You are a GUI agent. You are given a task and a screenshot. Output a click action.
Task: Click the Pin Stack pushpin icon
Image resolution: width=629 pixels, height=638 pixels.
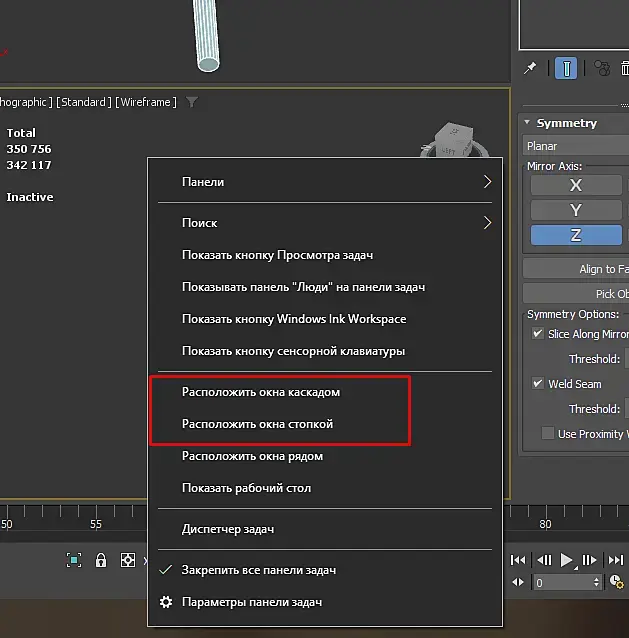pyautogui.click(x=530, y=68)
